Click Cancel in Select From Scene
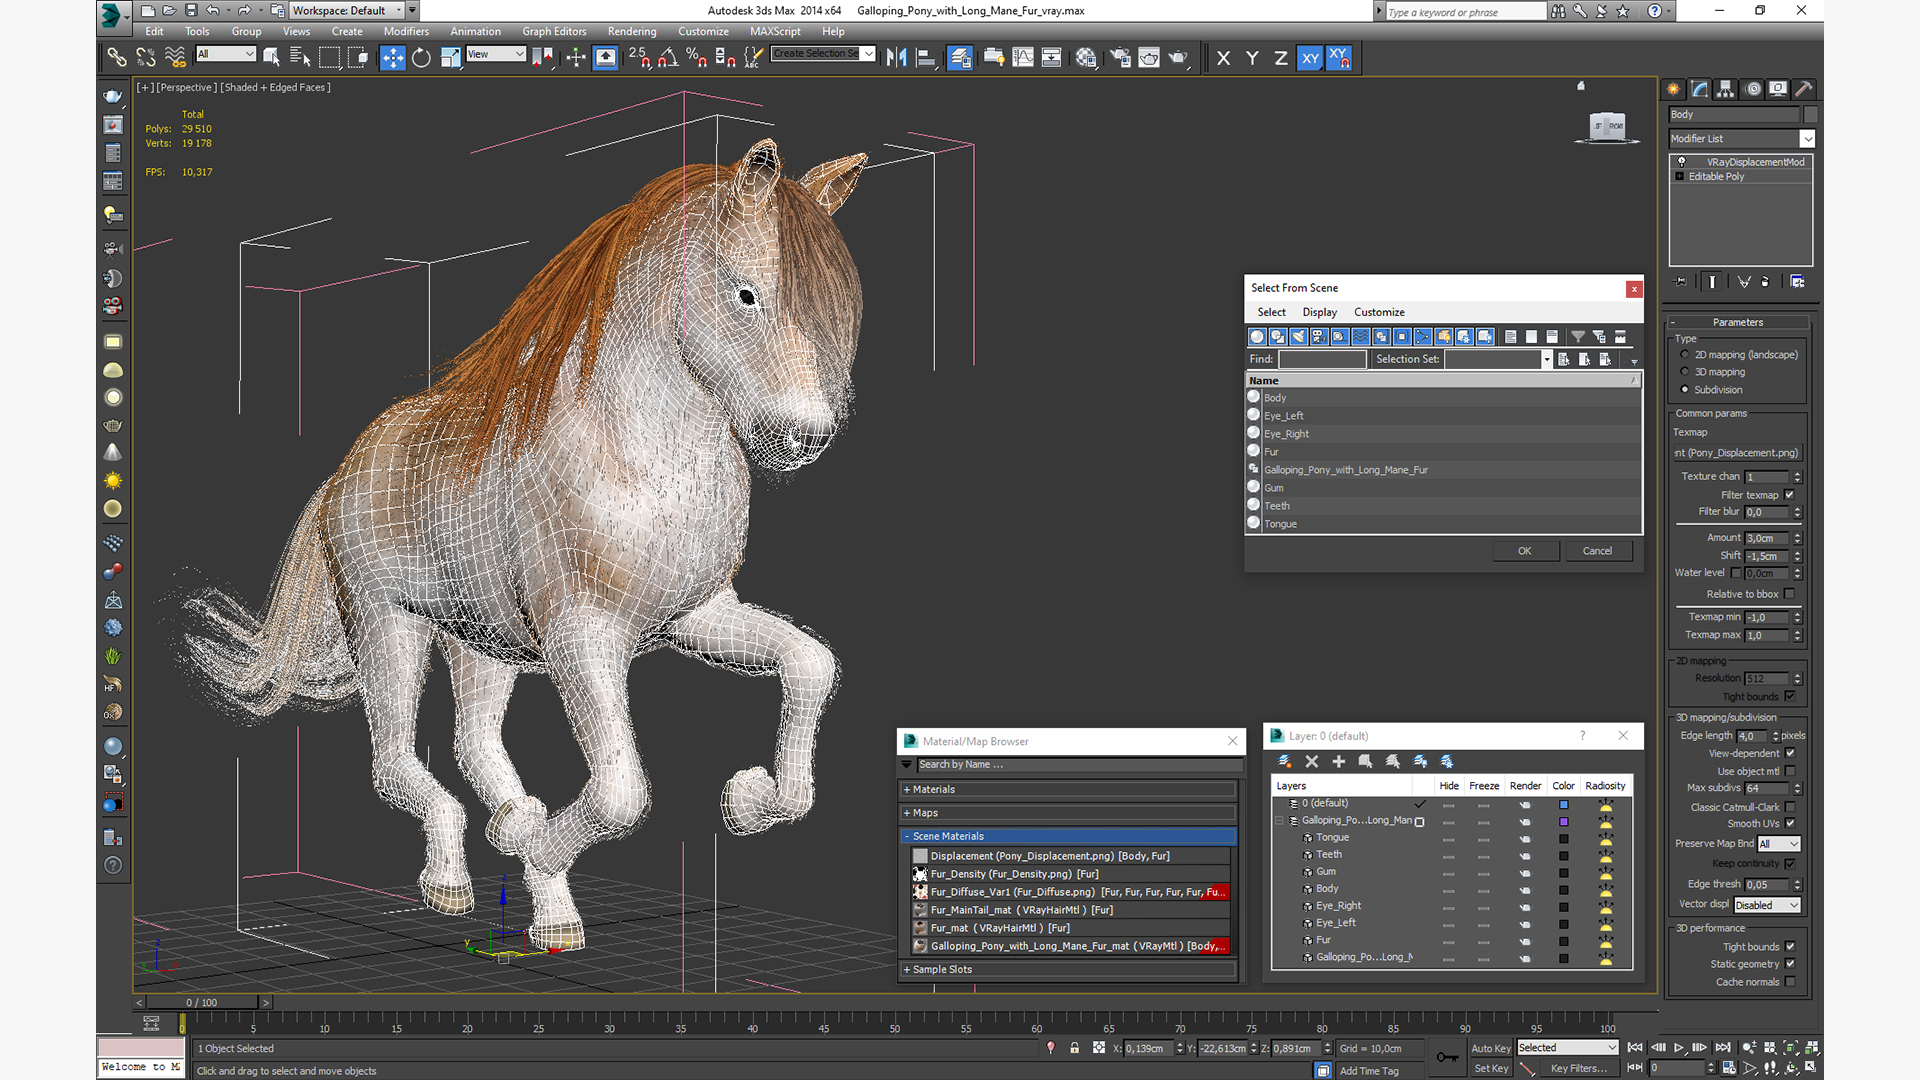 click(x=1597, y=551)
